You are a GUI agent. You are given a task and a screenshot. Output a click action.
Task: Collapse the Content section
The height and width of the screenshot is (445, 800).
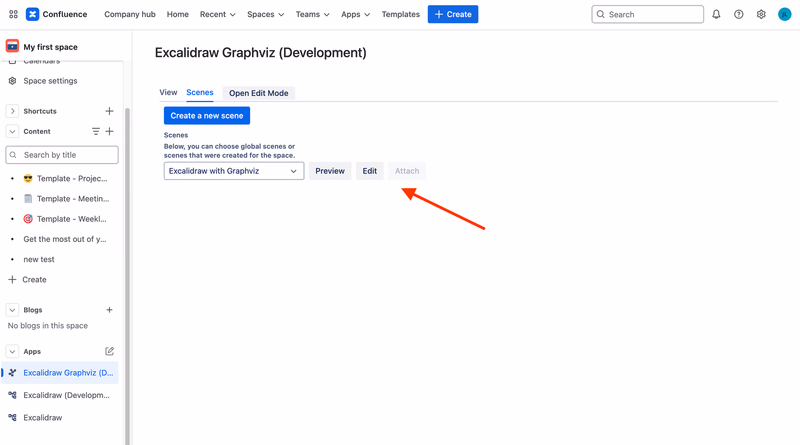(12, 131)
